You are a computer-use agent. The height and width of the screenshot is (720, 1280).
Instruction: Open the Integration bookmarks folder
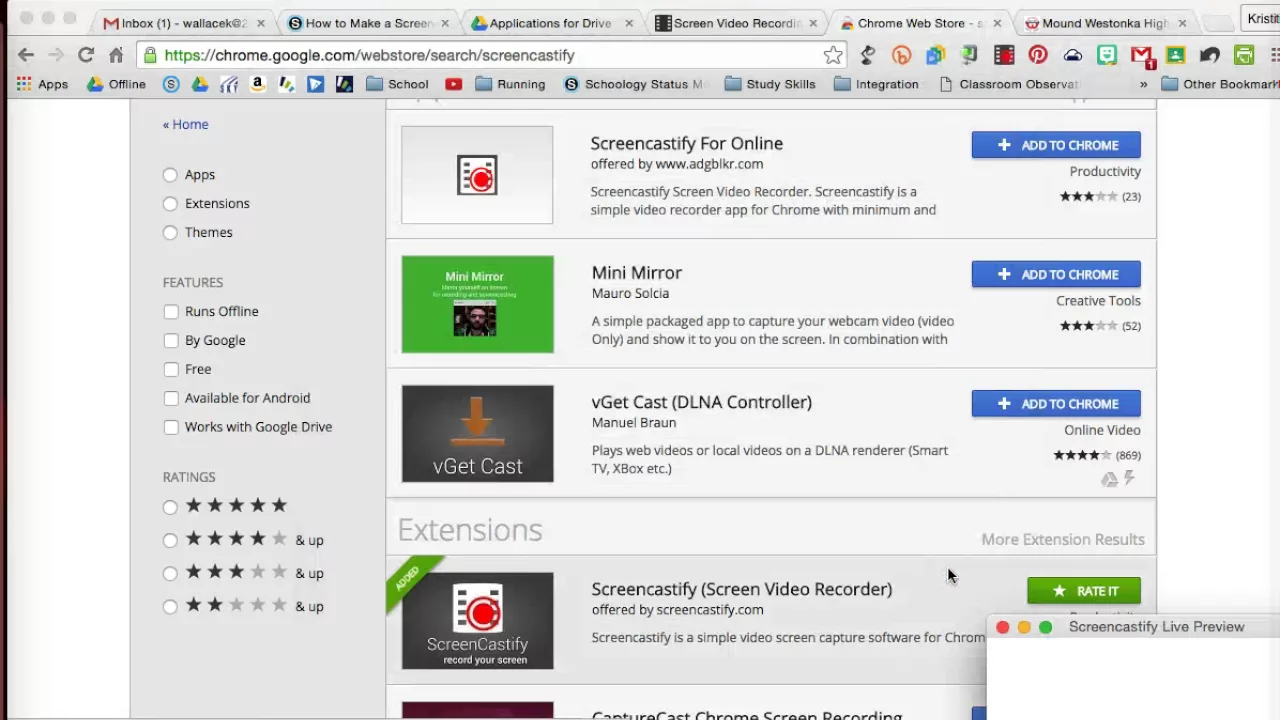coord(876,84)
